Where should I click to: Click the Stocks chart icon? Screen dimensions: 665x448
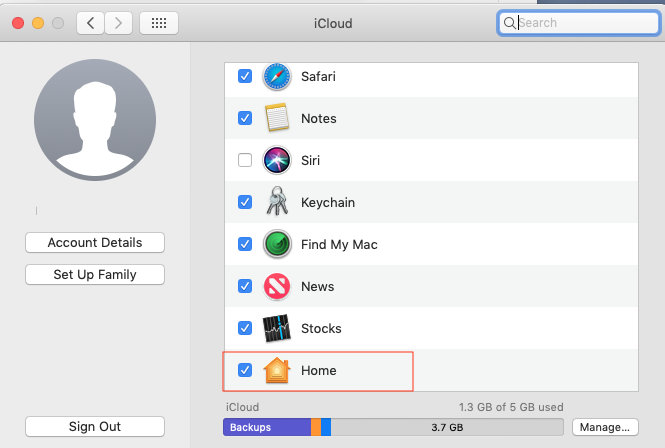tap(277, 328)
